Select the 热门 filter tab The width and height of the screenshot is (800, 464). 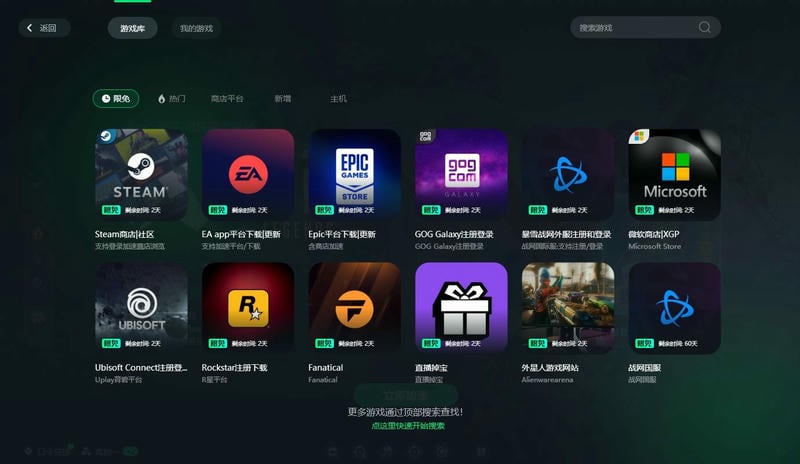[171, 99]
